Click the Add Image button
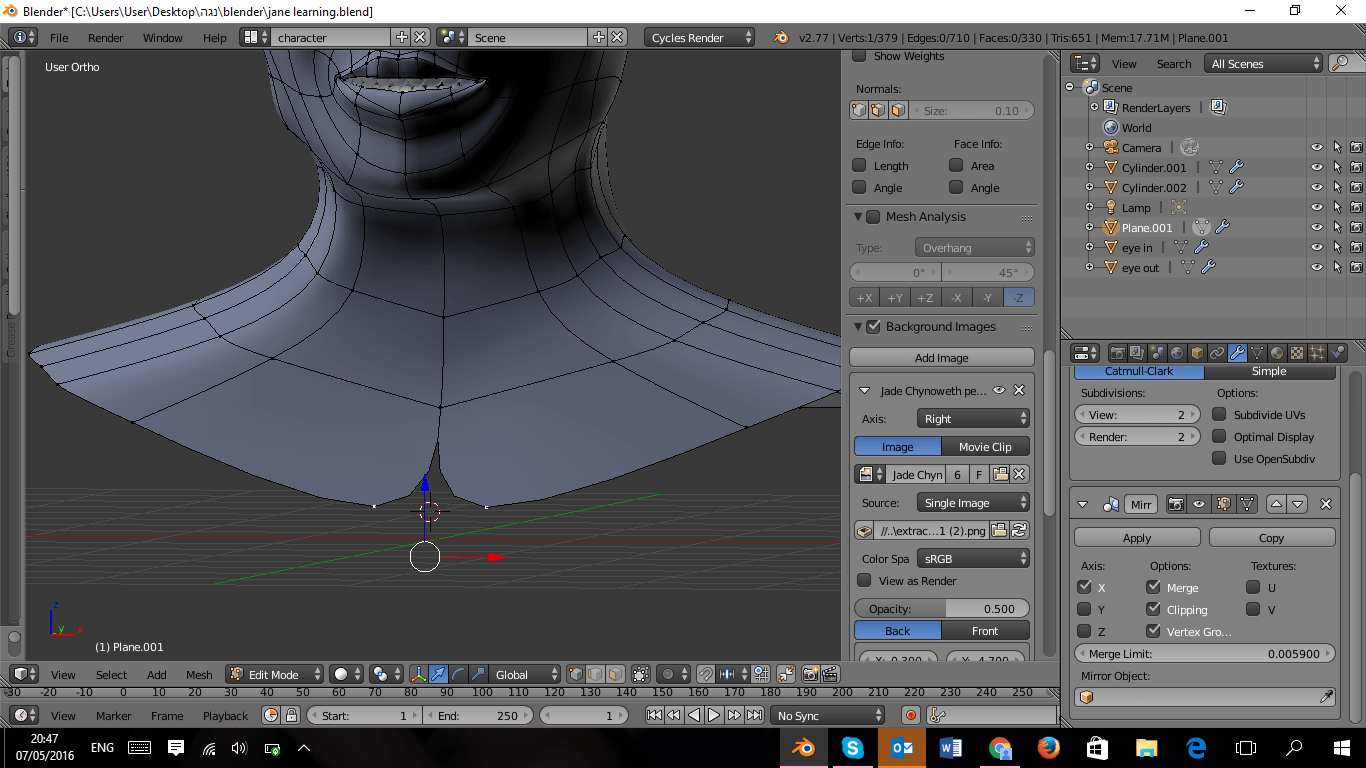Screen dimensions: 1366x768 941,357
